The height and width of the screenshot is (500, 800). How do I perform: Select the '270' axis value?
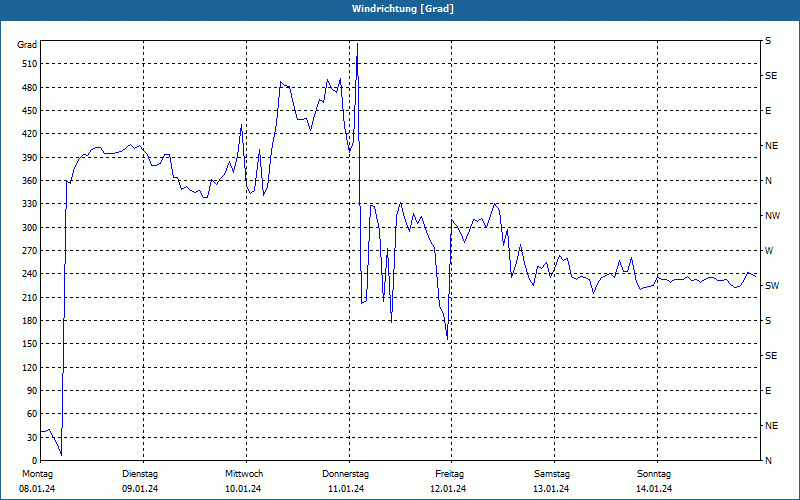click(x=29, y=251)
